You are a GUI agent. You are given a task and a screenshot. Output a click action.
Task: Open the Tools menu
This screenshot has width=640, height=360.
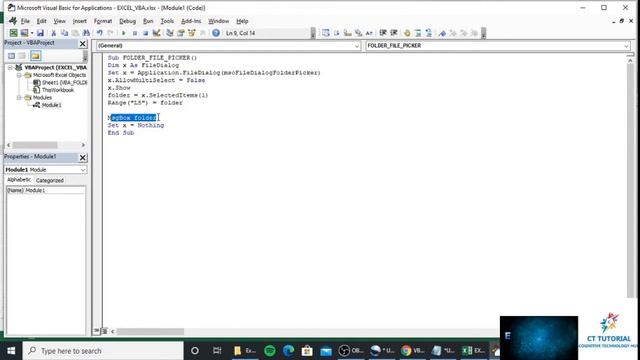pyautogui.click(x=167, y=21)
